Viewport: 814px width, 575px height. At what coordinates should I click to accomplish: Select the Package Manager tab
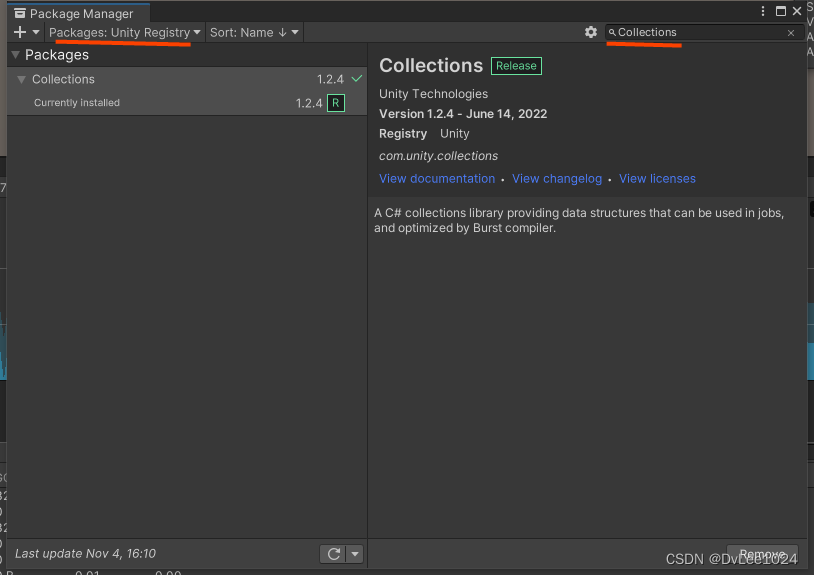click(x=78, y=13)
